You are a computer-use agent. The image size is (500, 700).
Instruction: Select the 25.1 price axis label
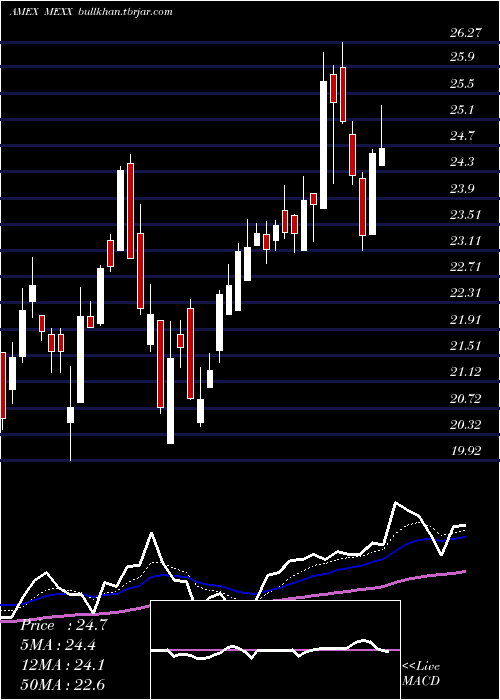462,109
